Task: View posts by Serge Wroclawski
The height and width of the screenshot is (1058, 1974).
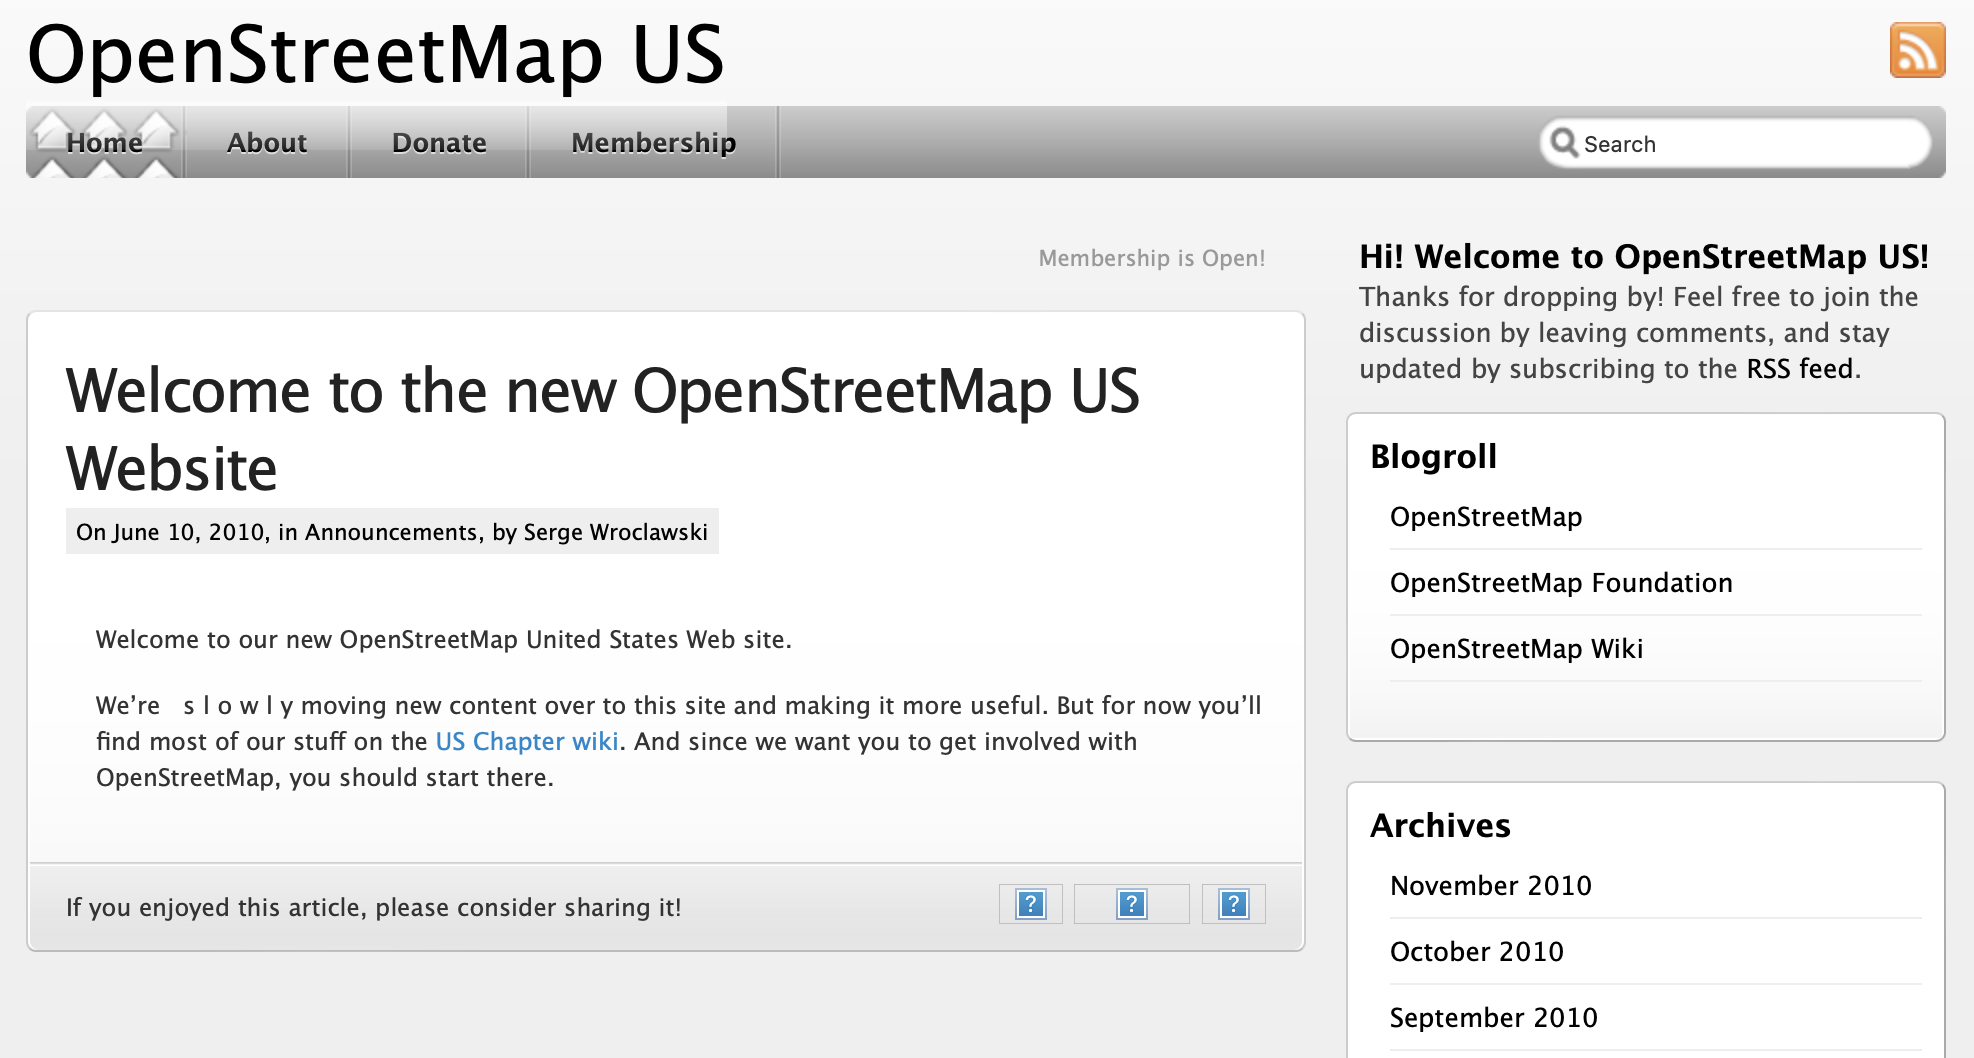Action: [x=615, y=532]
